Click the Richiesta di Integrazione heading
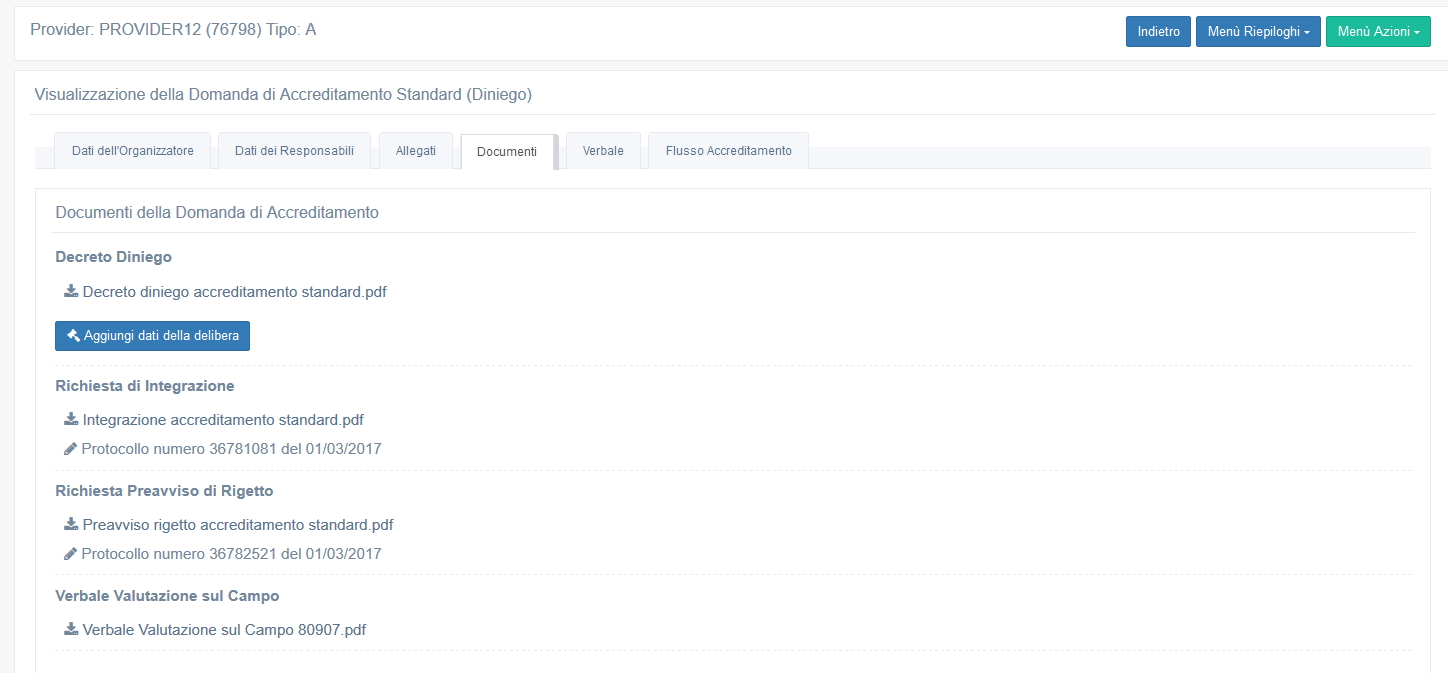Screen dimensions: 1448x673 145,386
